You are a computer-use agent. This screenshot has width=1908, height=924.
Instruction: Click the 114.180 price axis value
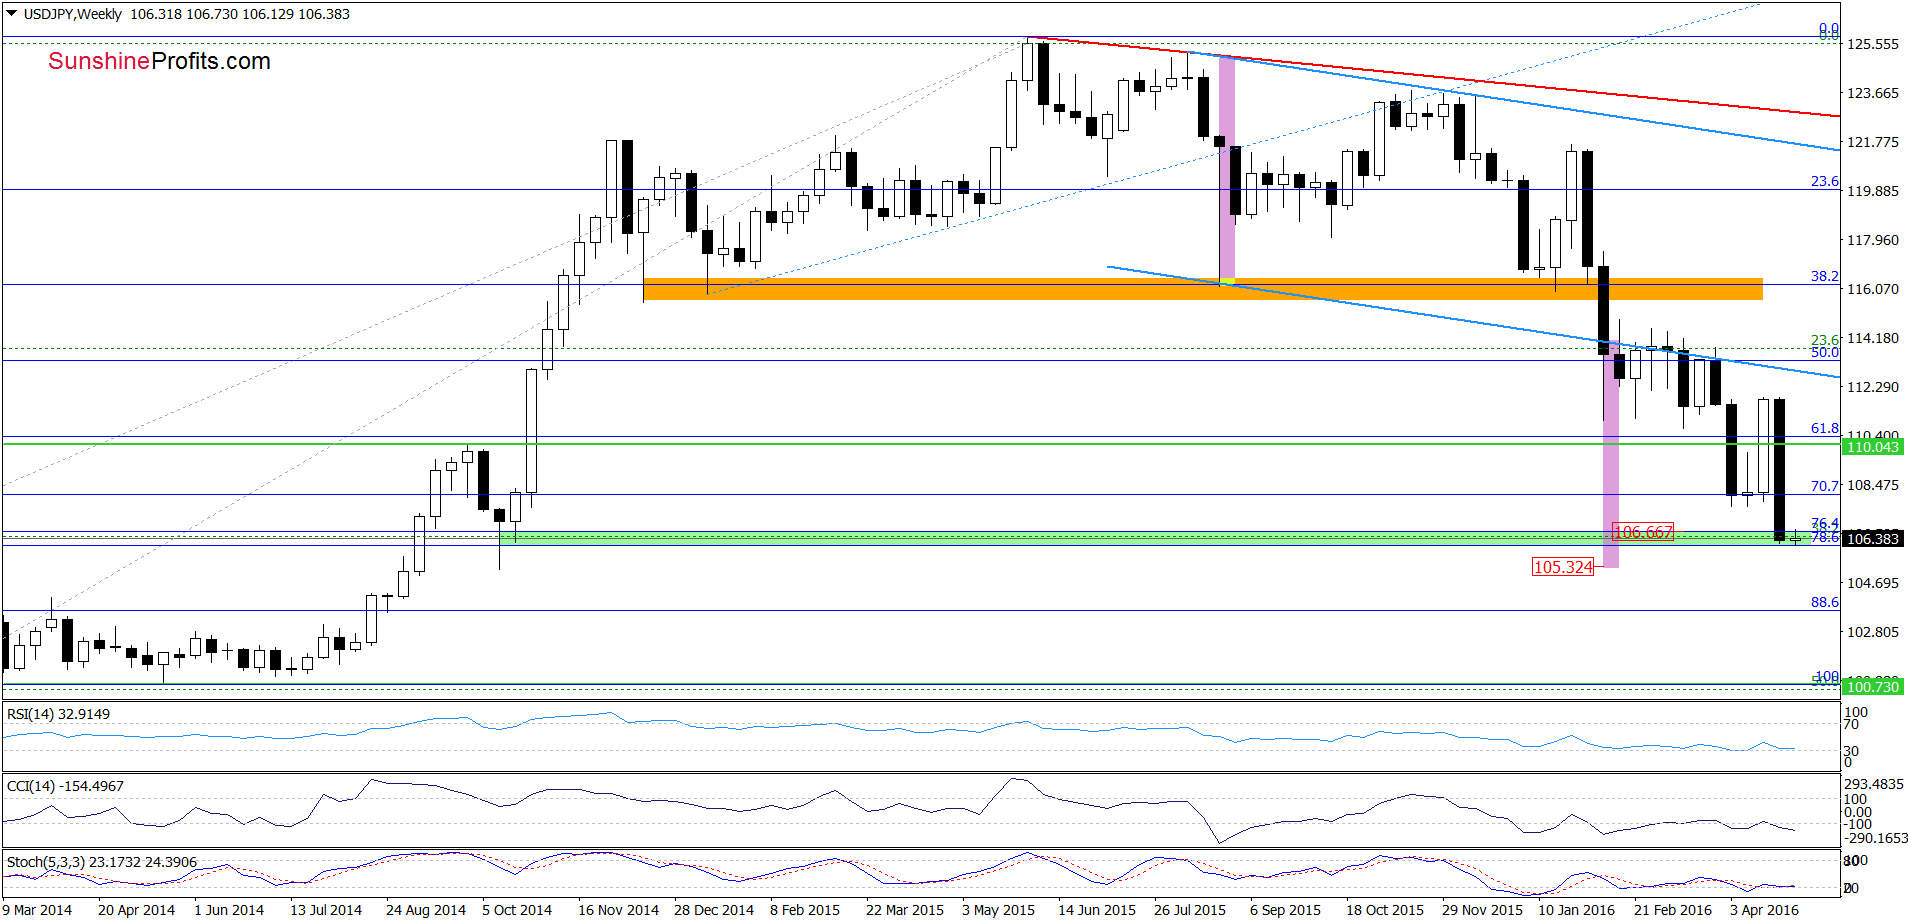tap(1873, 338)
